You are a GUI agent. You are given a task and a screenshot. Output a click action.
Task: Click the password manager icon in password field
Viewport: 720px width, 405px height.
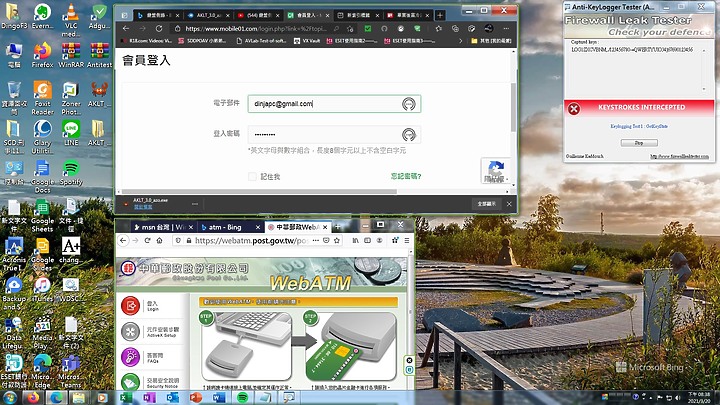(409, 135)
